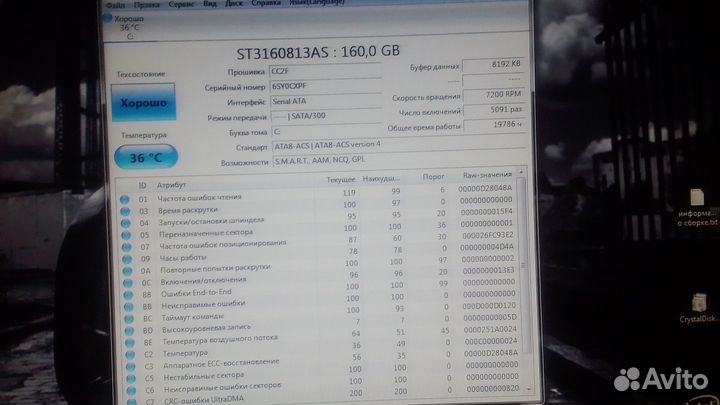Click the Прошивка field with CC2F
This screenshot has height=405, width=720.
pos(325,71)
